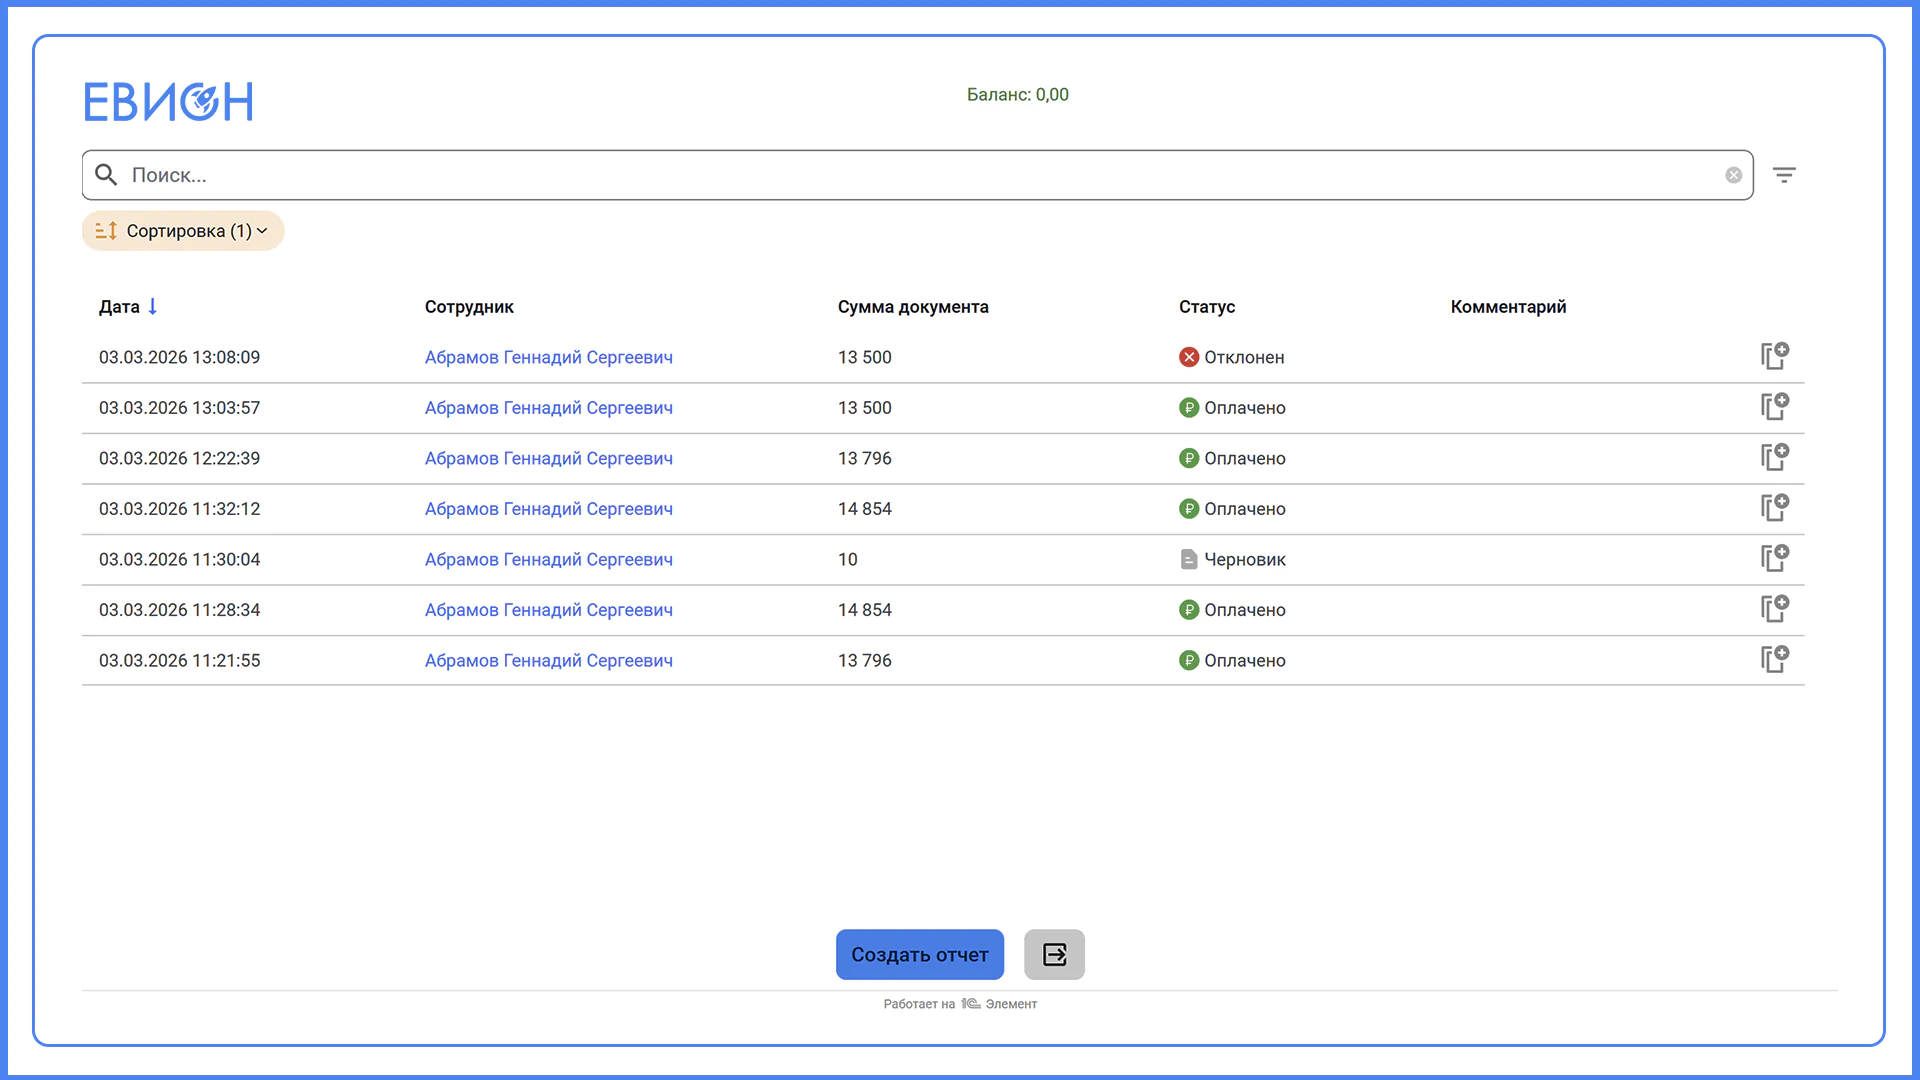Click the Сотрудник column header
Viewport: 1920px width, 1080px height.
tap(469, 307)
